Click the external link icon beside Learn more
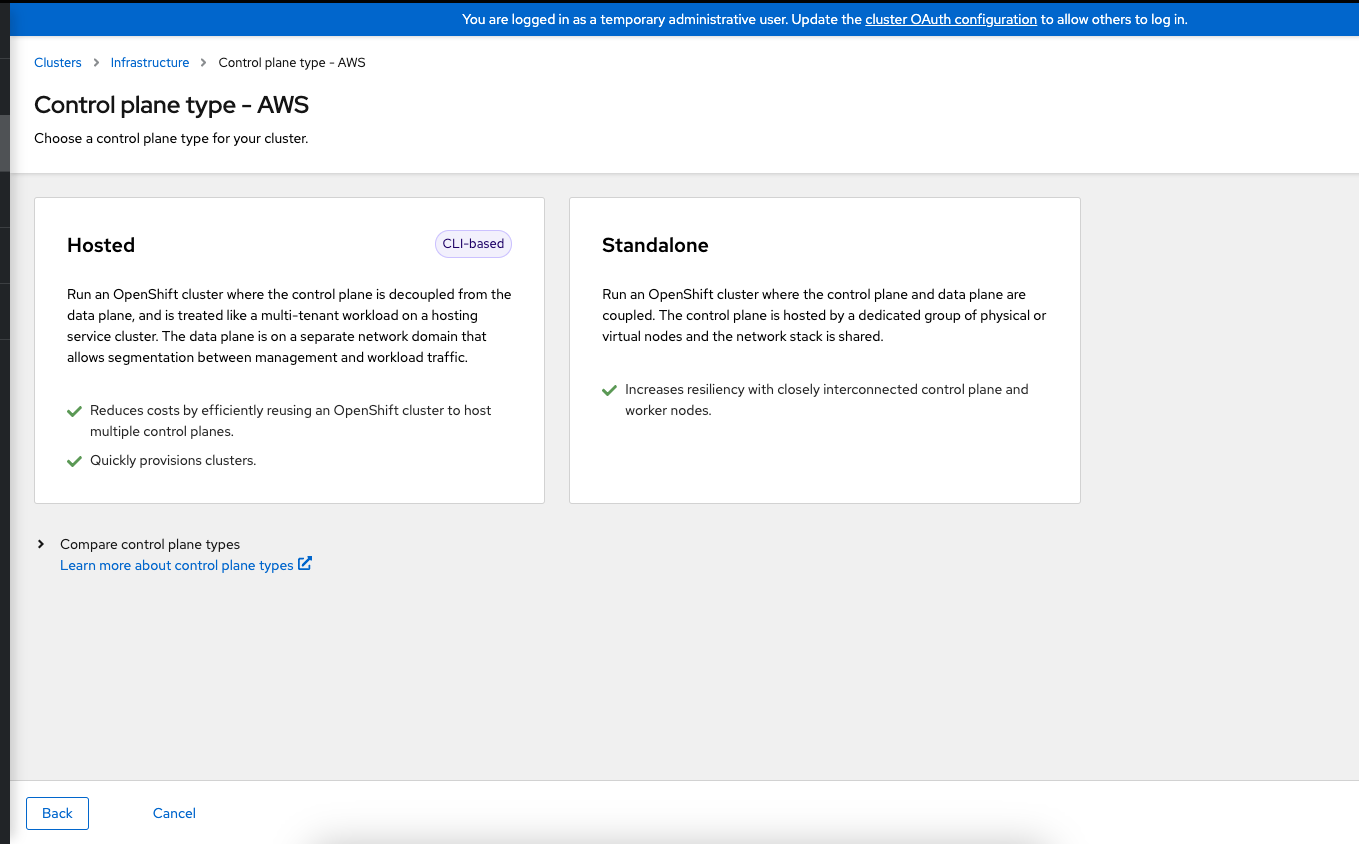The height and width of the screenshot is (844, 1359). coord(305,564)
